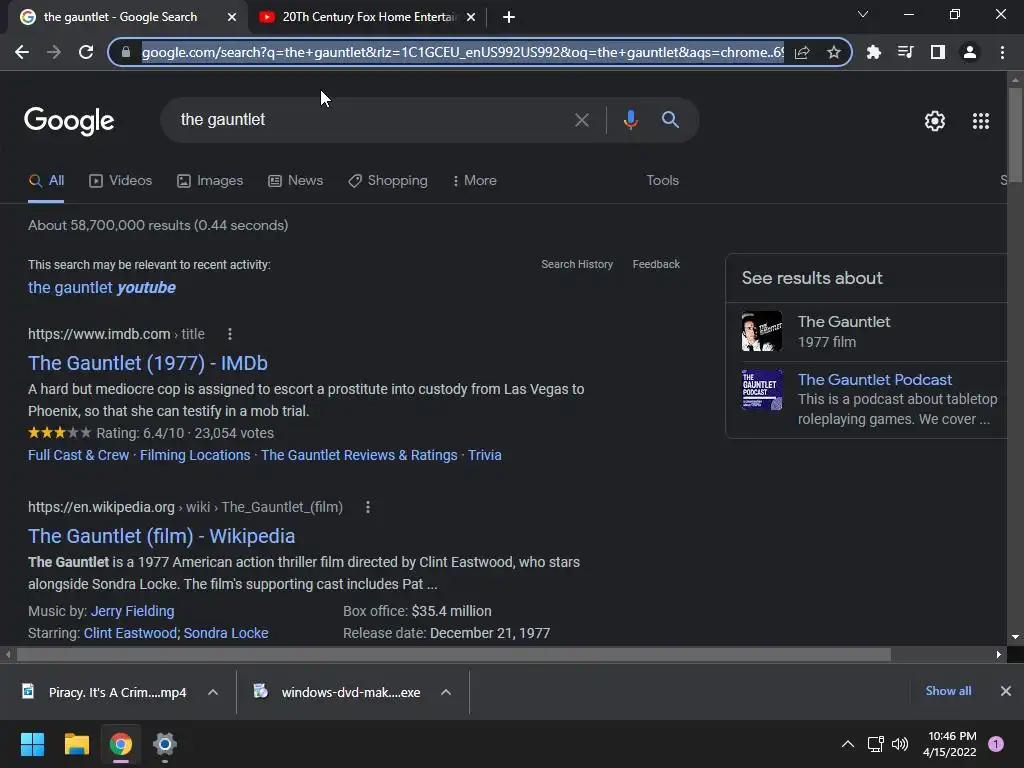Open network status in system tray
Screen dimensions: 1024x768
(x=875, y=744)
